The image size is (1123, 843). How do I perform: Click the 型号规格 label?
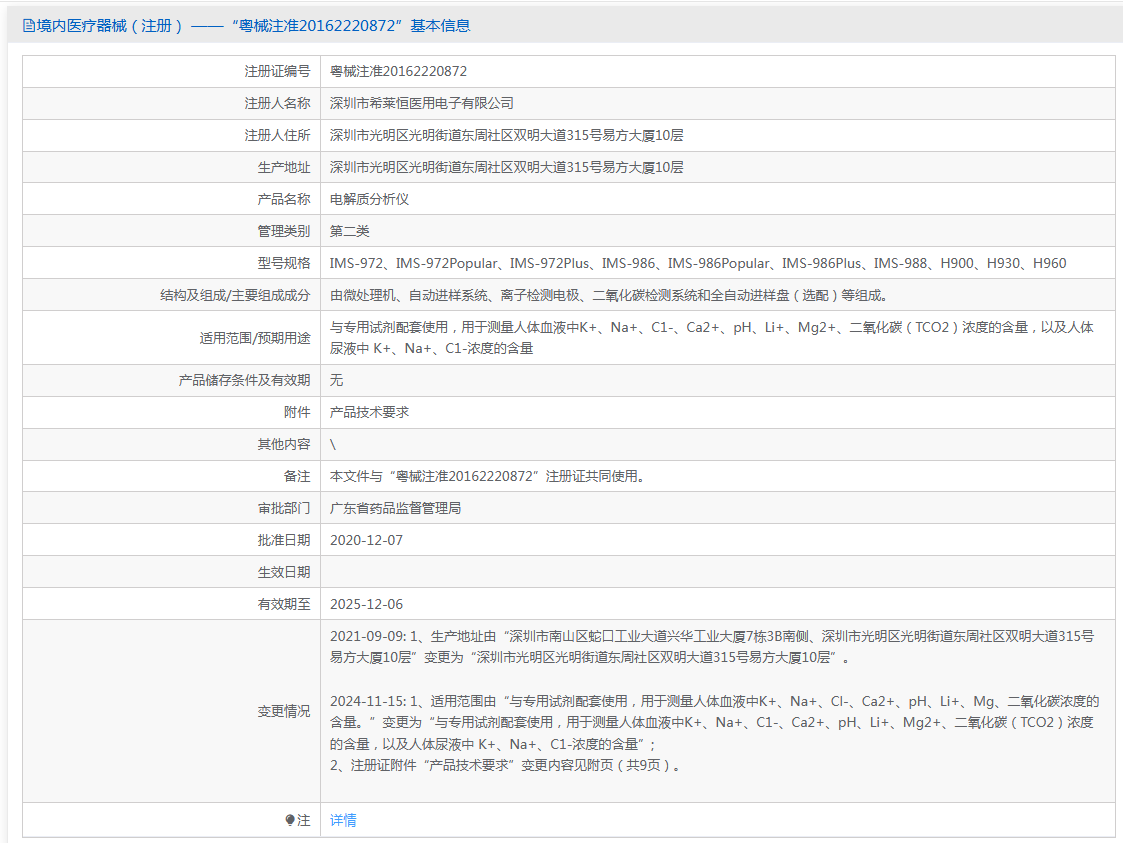284,264
